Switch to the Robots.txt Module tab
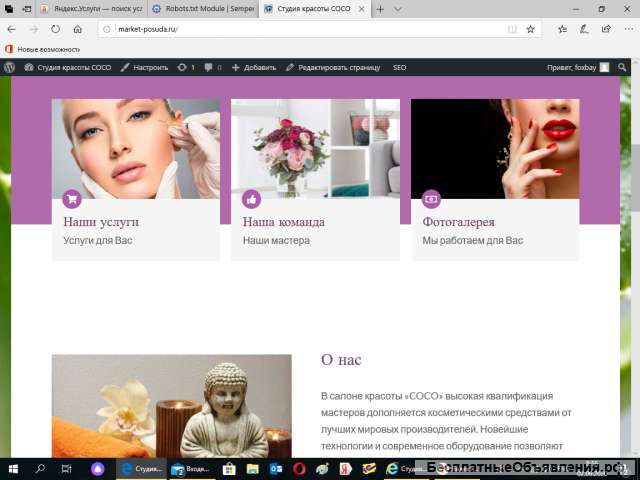 pyautogui.click(x=202, y=9)
